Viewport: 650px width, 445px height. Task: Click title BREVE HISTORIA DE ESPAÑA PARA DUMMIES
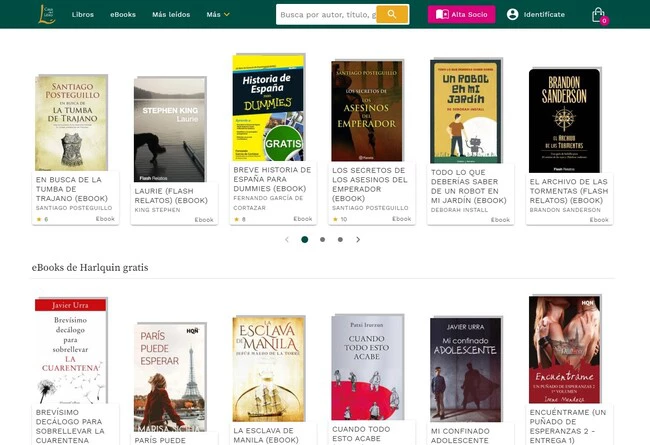[270, 179]
